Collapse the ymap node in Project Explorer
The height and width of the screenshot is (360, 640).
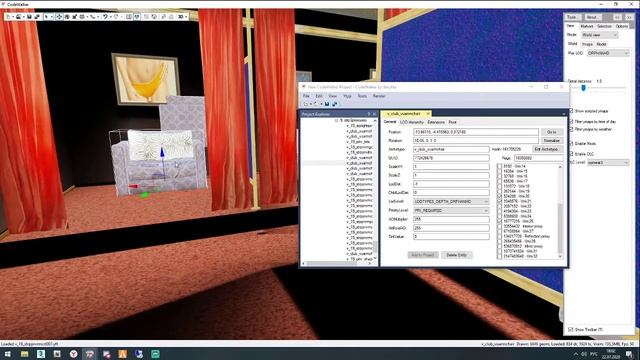pos(336,121)
